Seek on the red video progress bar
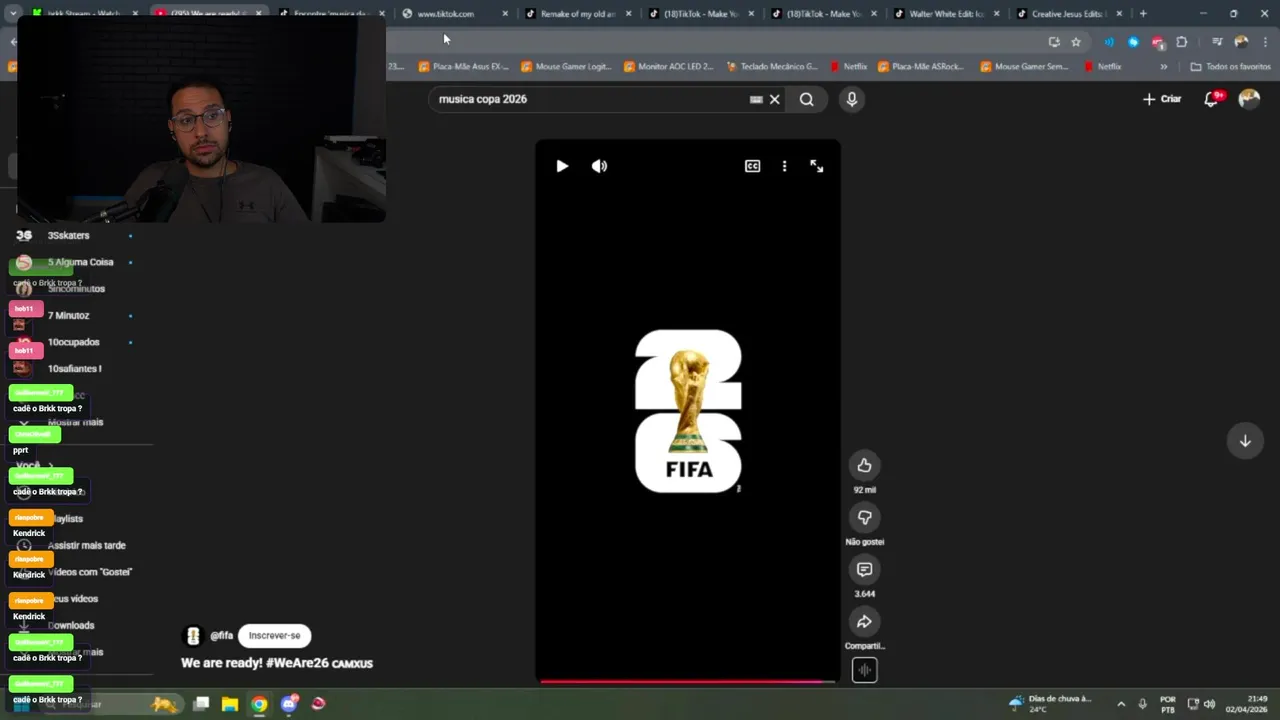 [x=688, y=682]
